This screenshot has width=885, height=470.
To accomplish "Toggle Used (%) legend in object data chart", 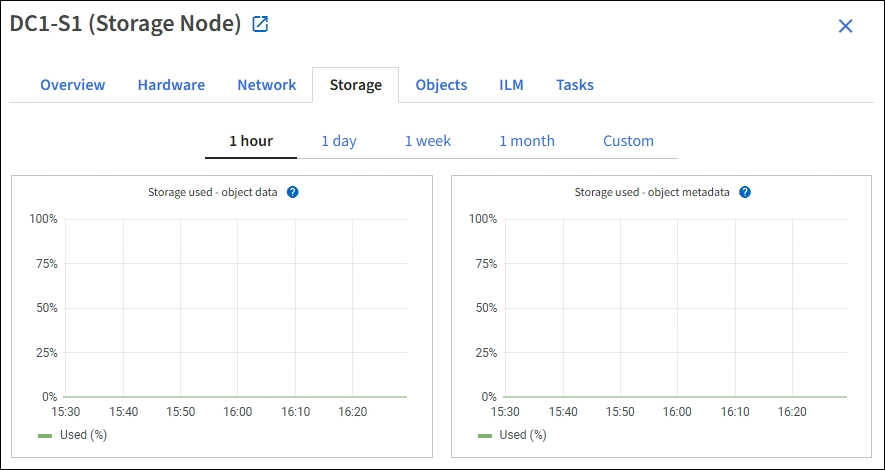I will click(73, 435).
